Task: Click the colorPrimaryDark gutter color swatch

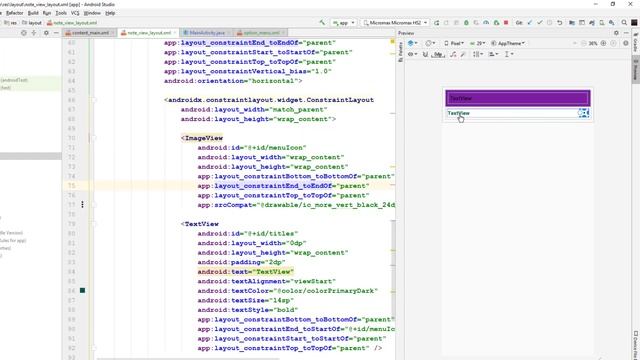Action: point(82,291)
